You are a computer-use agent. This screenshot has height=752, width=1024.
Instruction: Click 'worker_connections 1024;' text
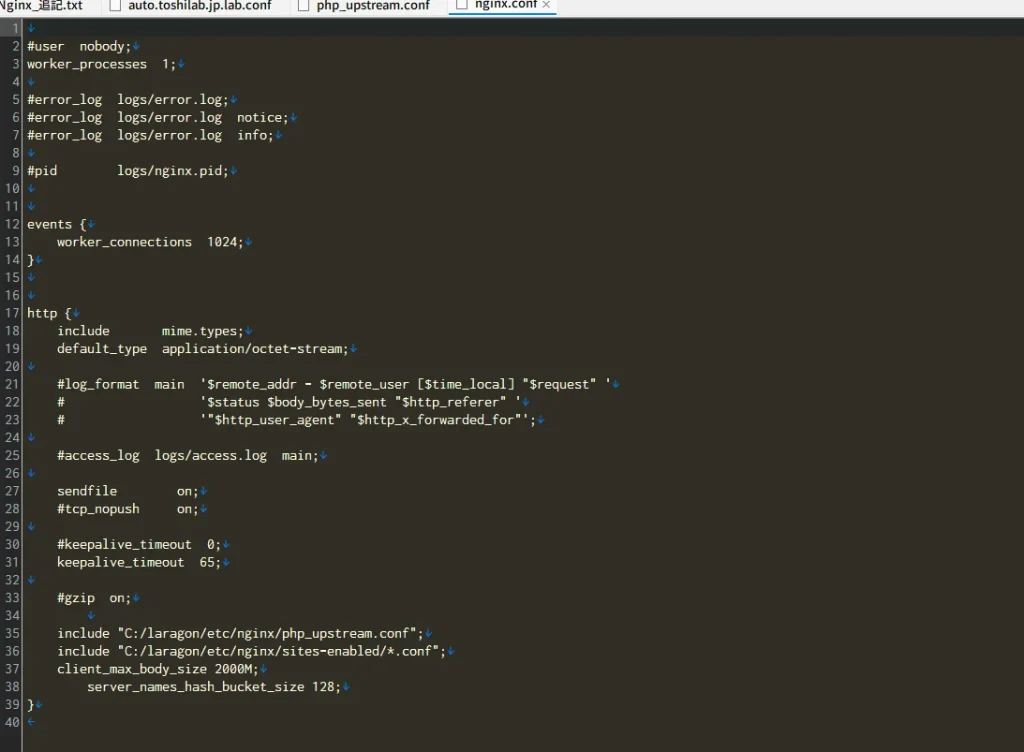tap(150, 242)
